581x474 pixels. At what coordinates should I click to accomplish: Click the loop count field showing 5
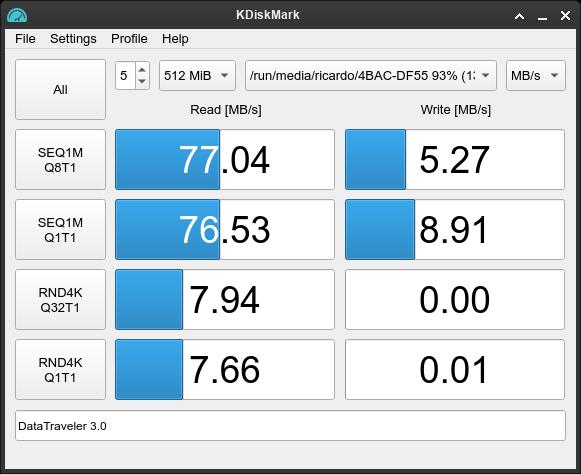point(126,76)
